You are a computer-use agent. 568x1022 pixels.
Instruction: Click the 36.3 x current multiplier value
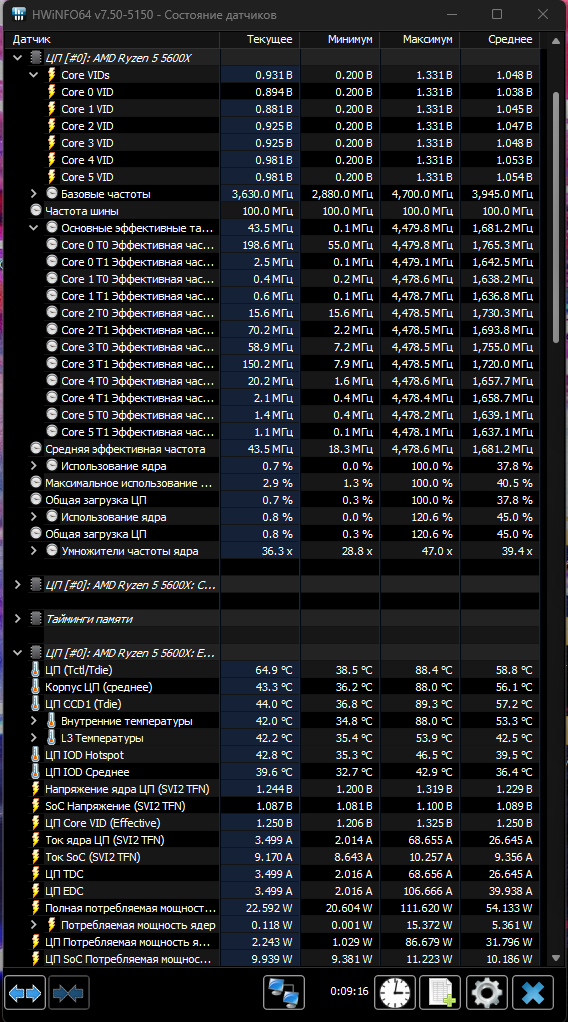275,551
